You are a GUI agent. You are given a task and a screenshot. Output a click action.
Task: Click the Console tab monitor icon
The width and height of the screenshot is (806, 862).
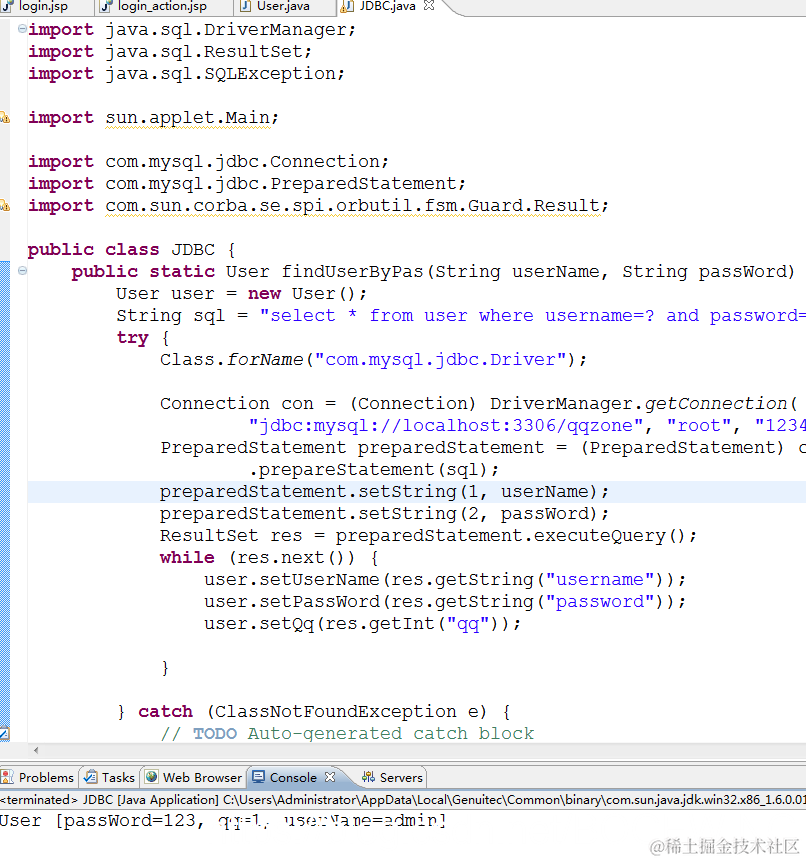coord(258,777)
